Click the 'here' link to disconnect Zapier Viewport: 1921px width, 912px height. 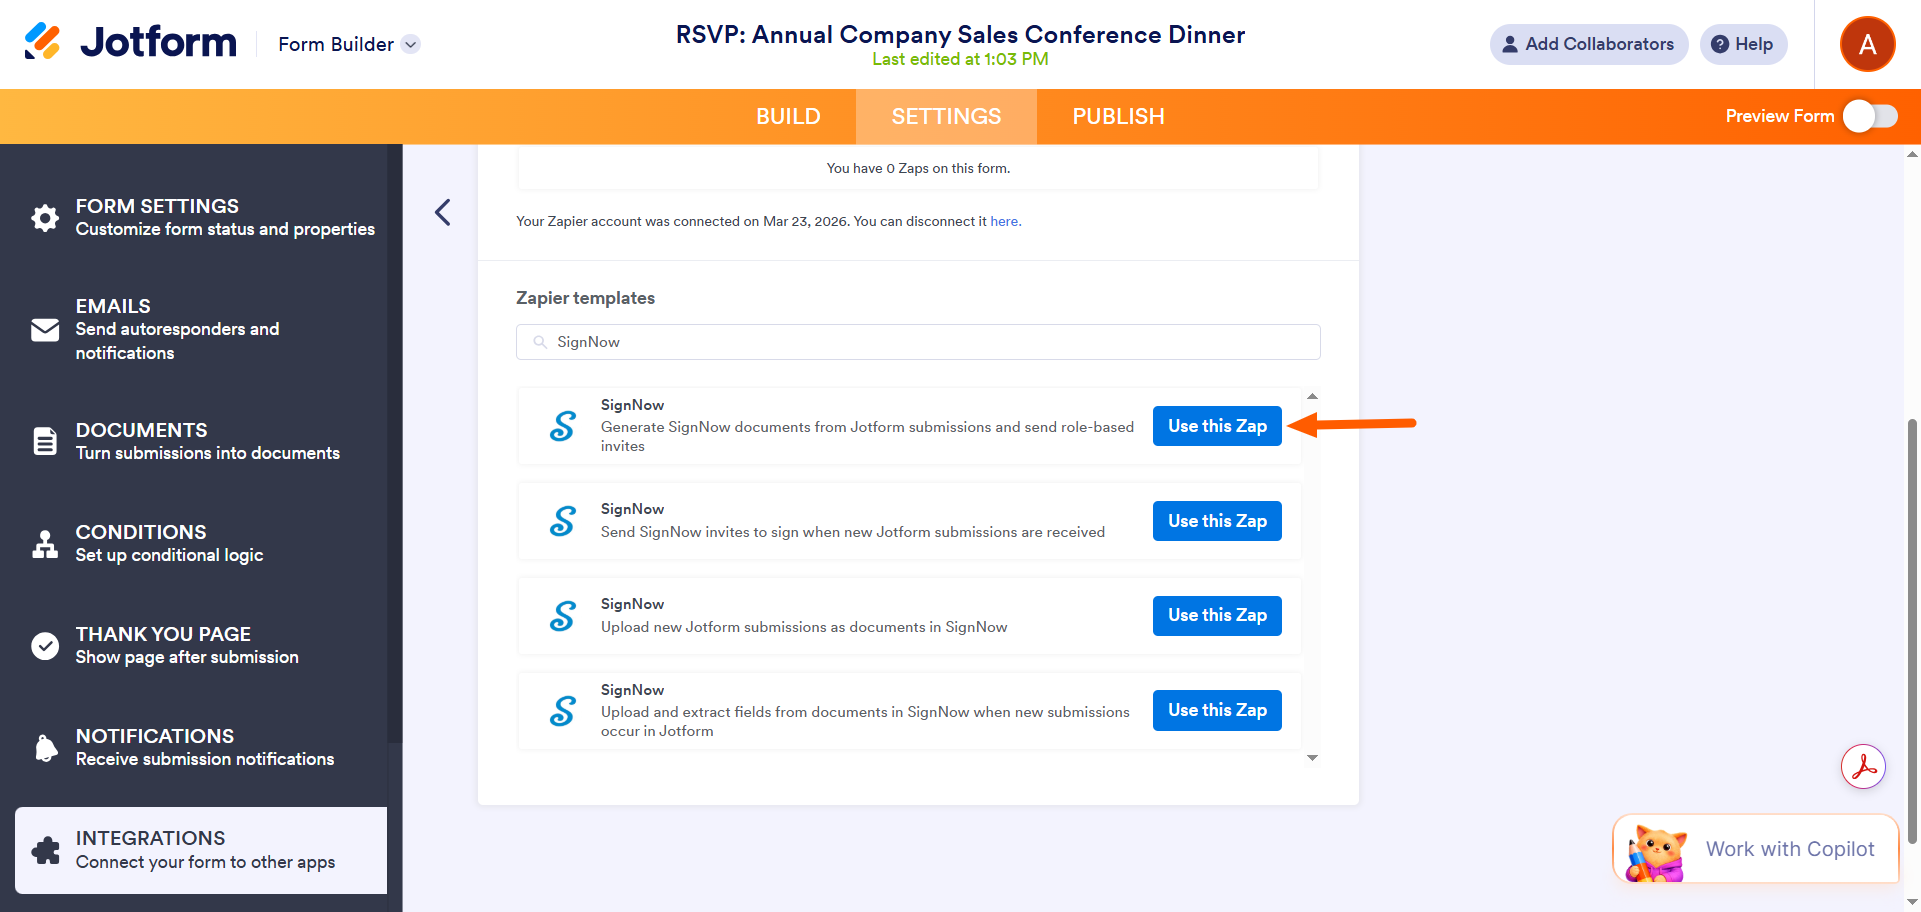tap(1004, 222)
